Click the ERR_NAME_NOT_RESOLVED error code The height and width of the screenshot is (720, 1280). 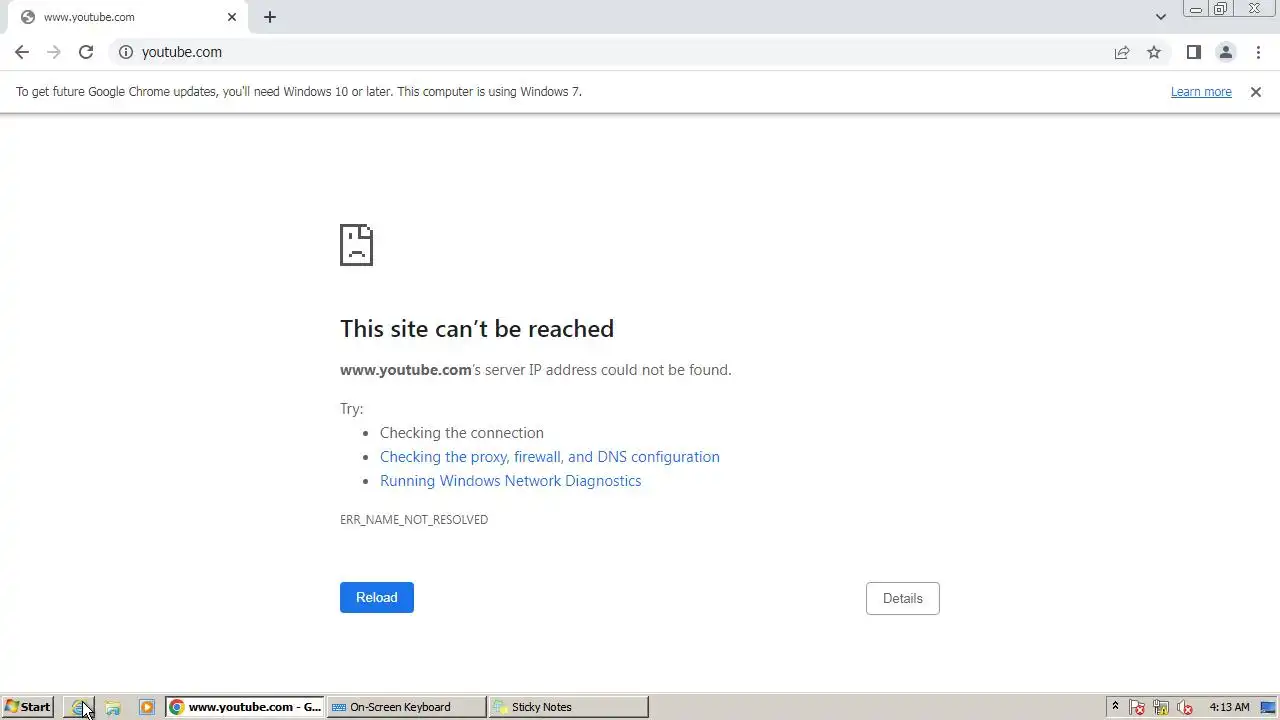414,520
